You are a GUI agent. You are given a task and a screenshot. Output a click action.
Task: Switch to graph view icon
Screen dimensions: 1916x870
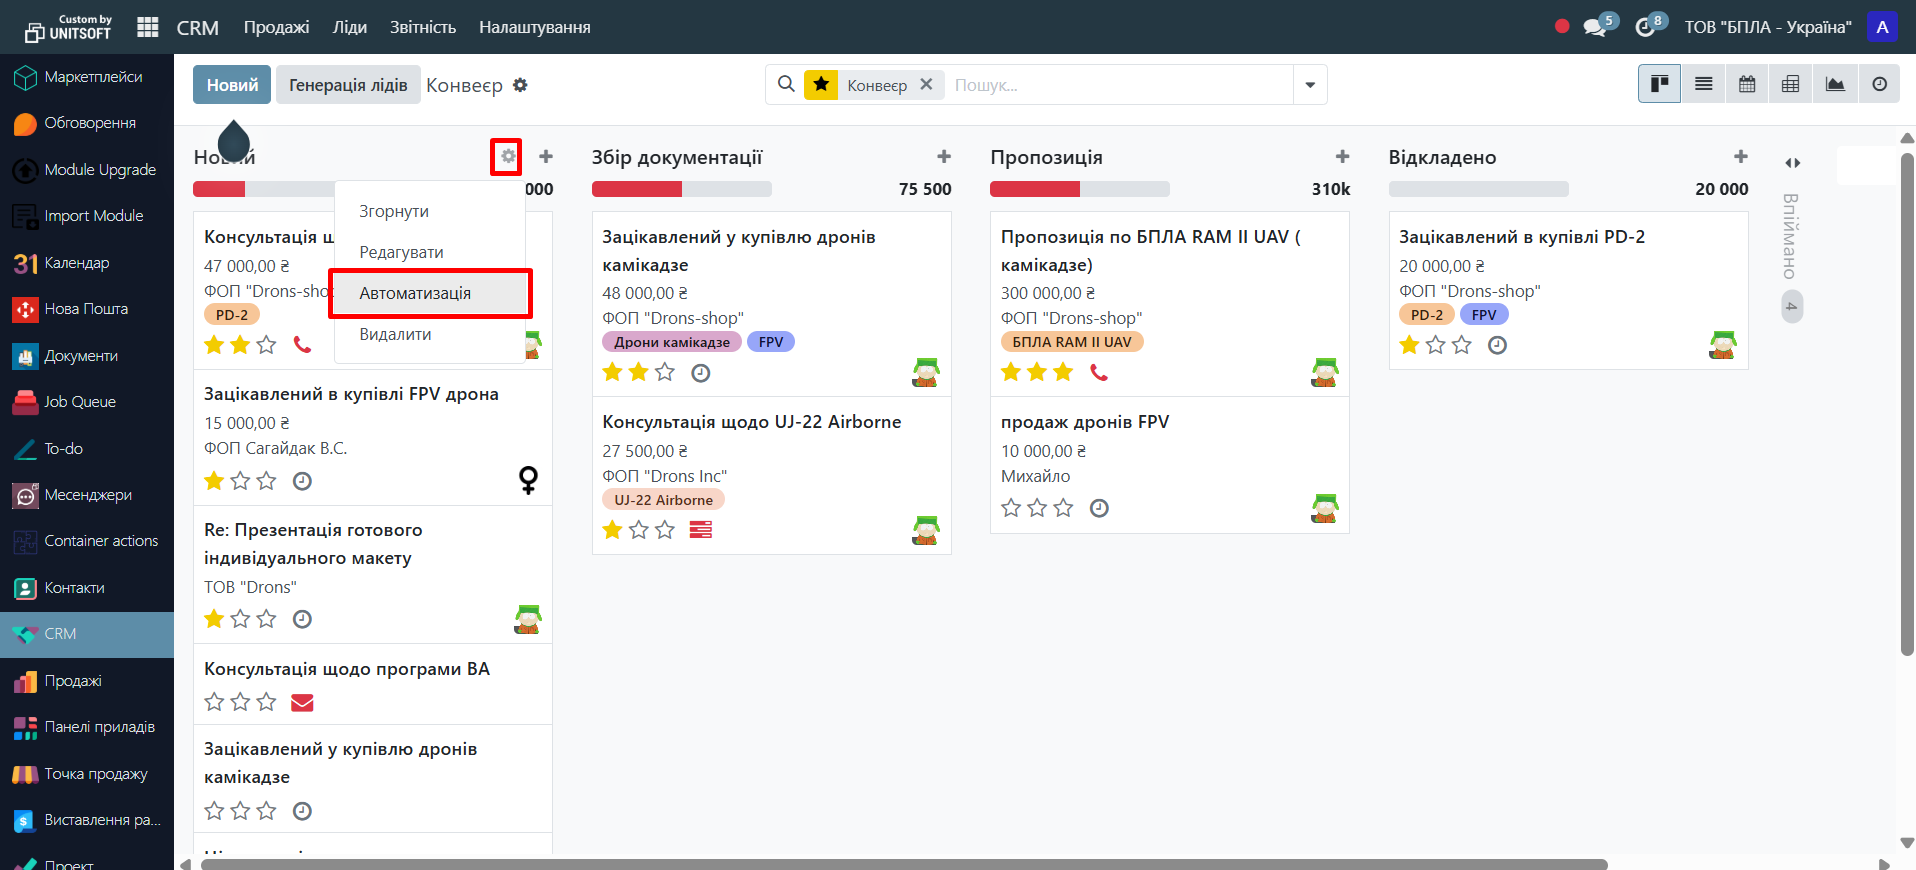1835,85
